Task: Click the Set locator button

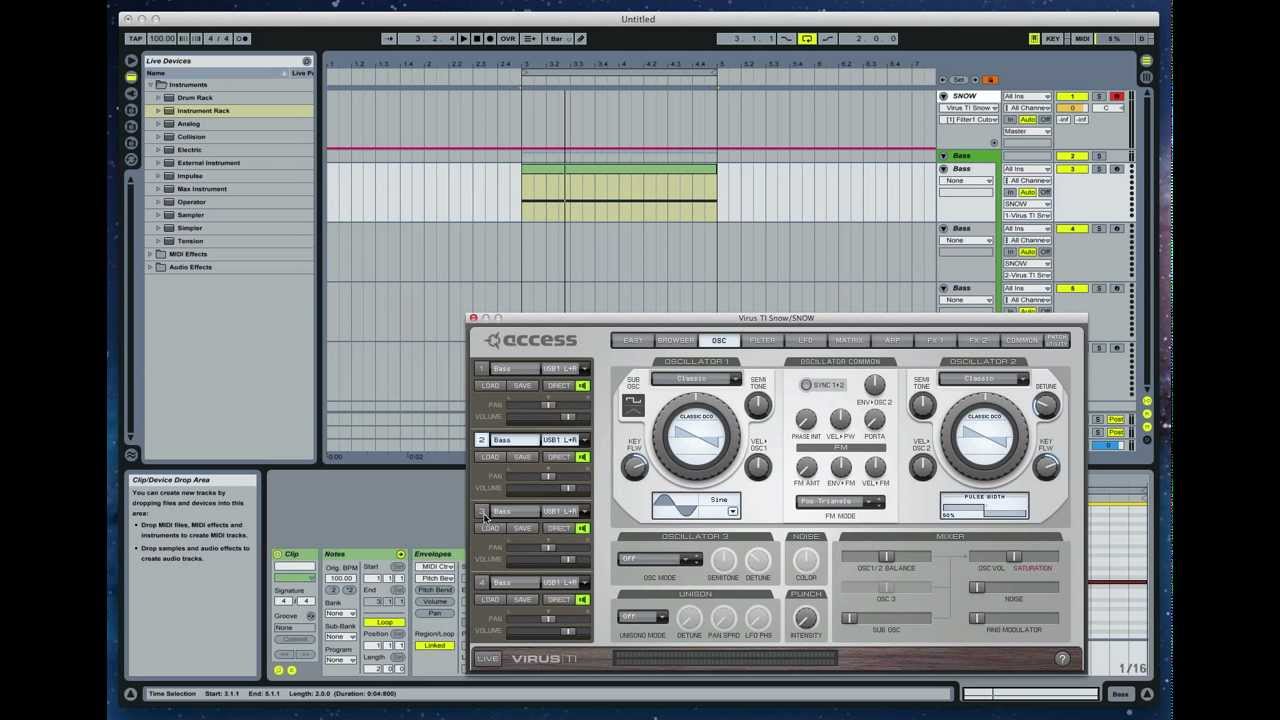Action: [x=961, y=80]
